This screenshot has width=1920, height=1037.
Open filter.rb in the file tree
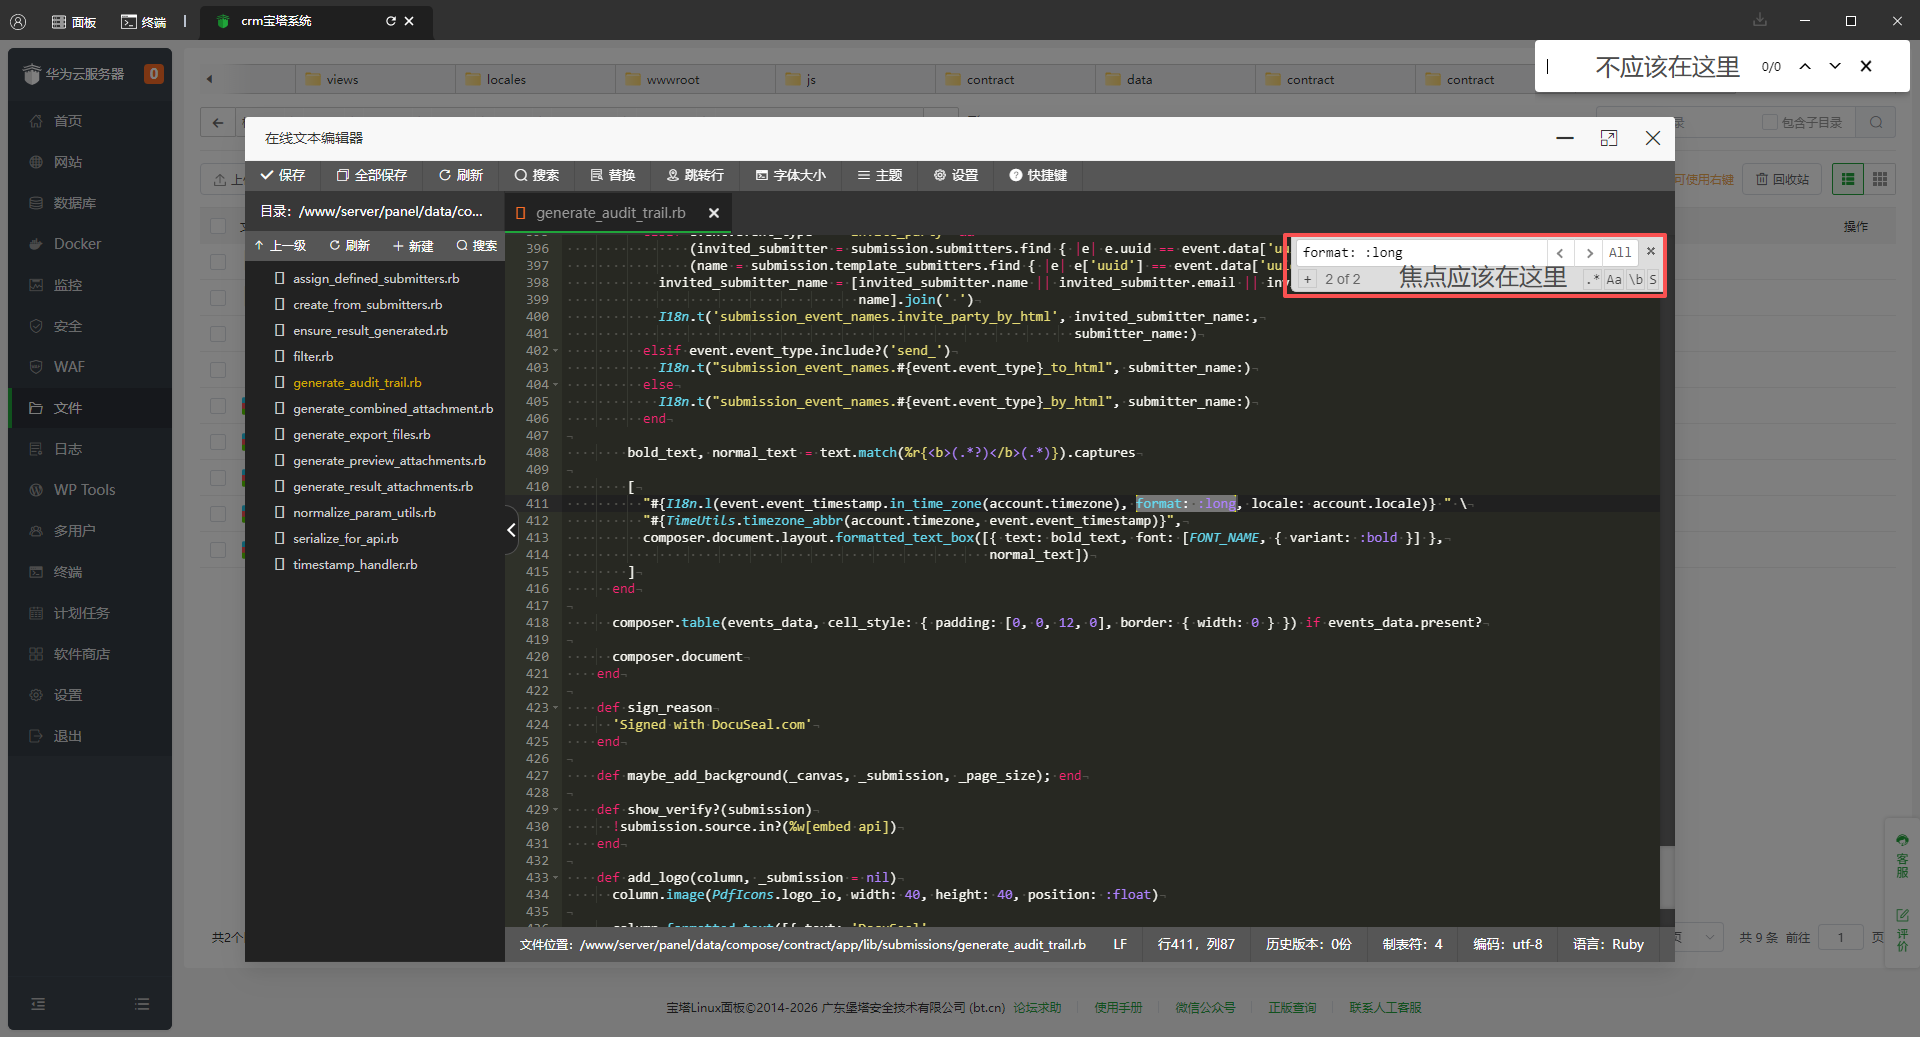pyautogui.click(x=313, y=357)
